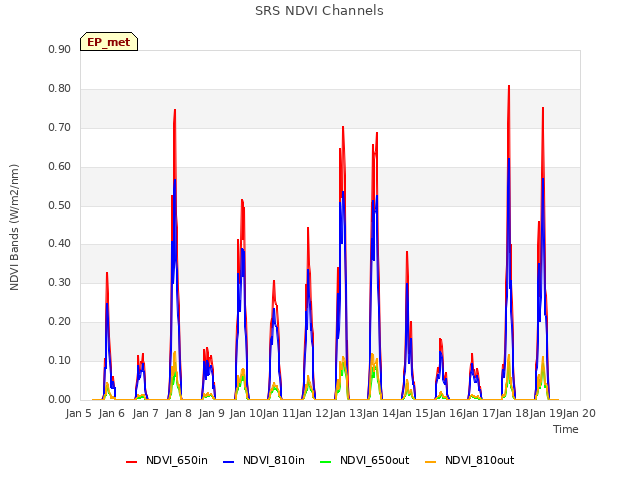640x480 pixels.
Task: Select the chart title SRS NDVI Channels
Action: (319, 11)
